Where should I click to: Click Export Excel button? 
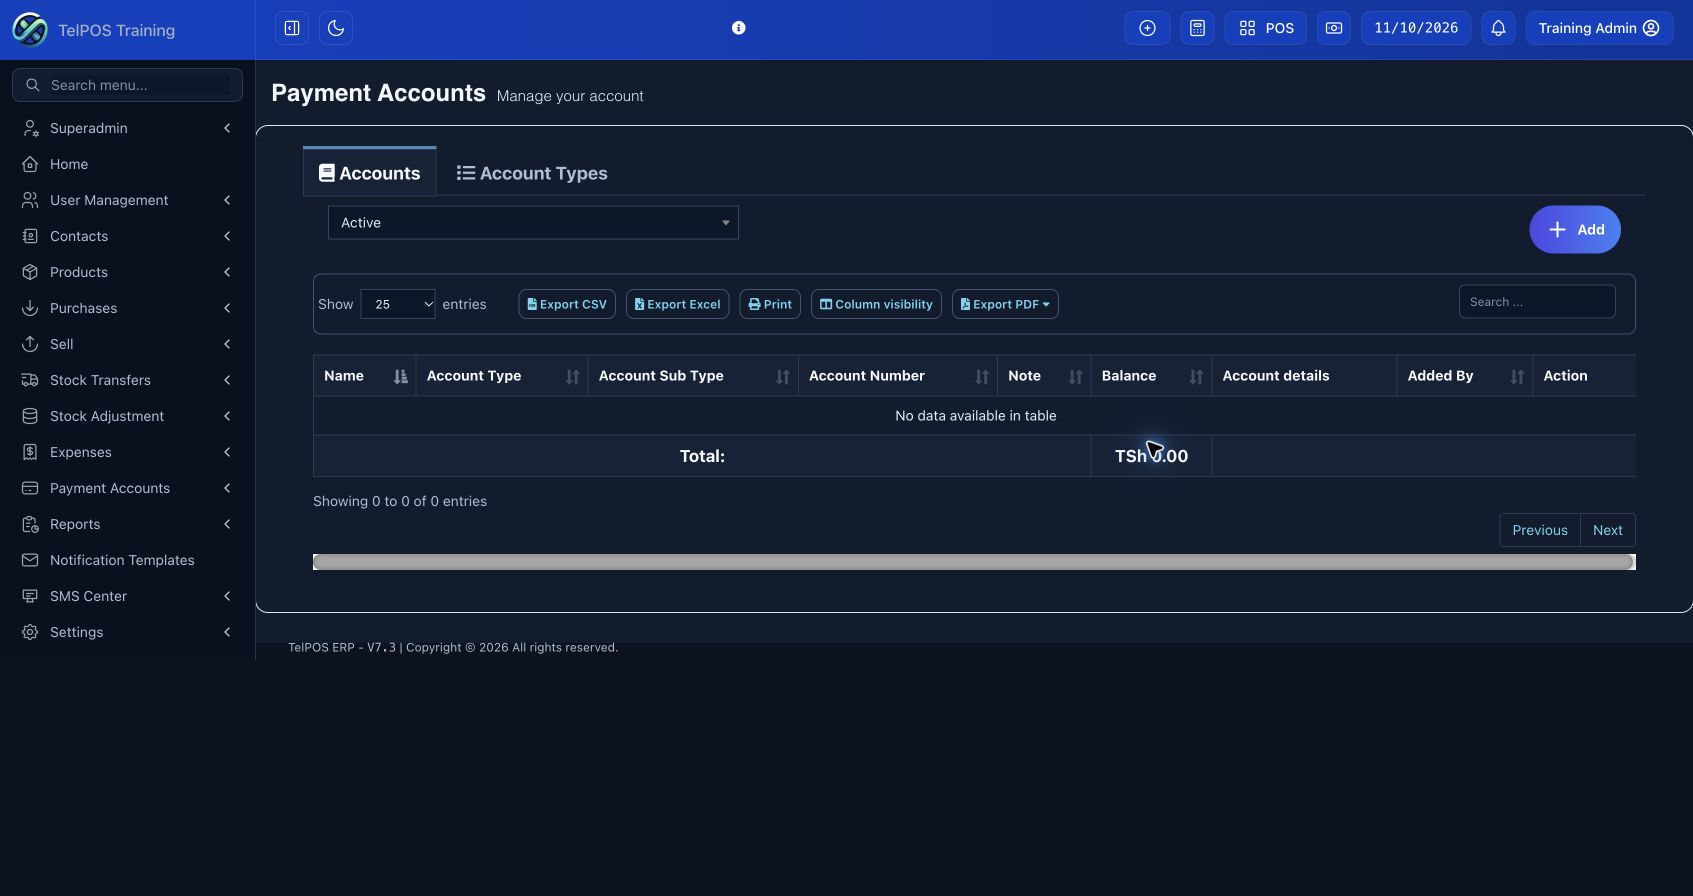678,304
